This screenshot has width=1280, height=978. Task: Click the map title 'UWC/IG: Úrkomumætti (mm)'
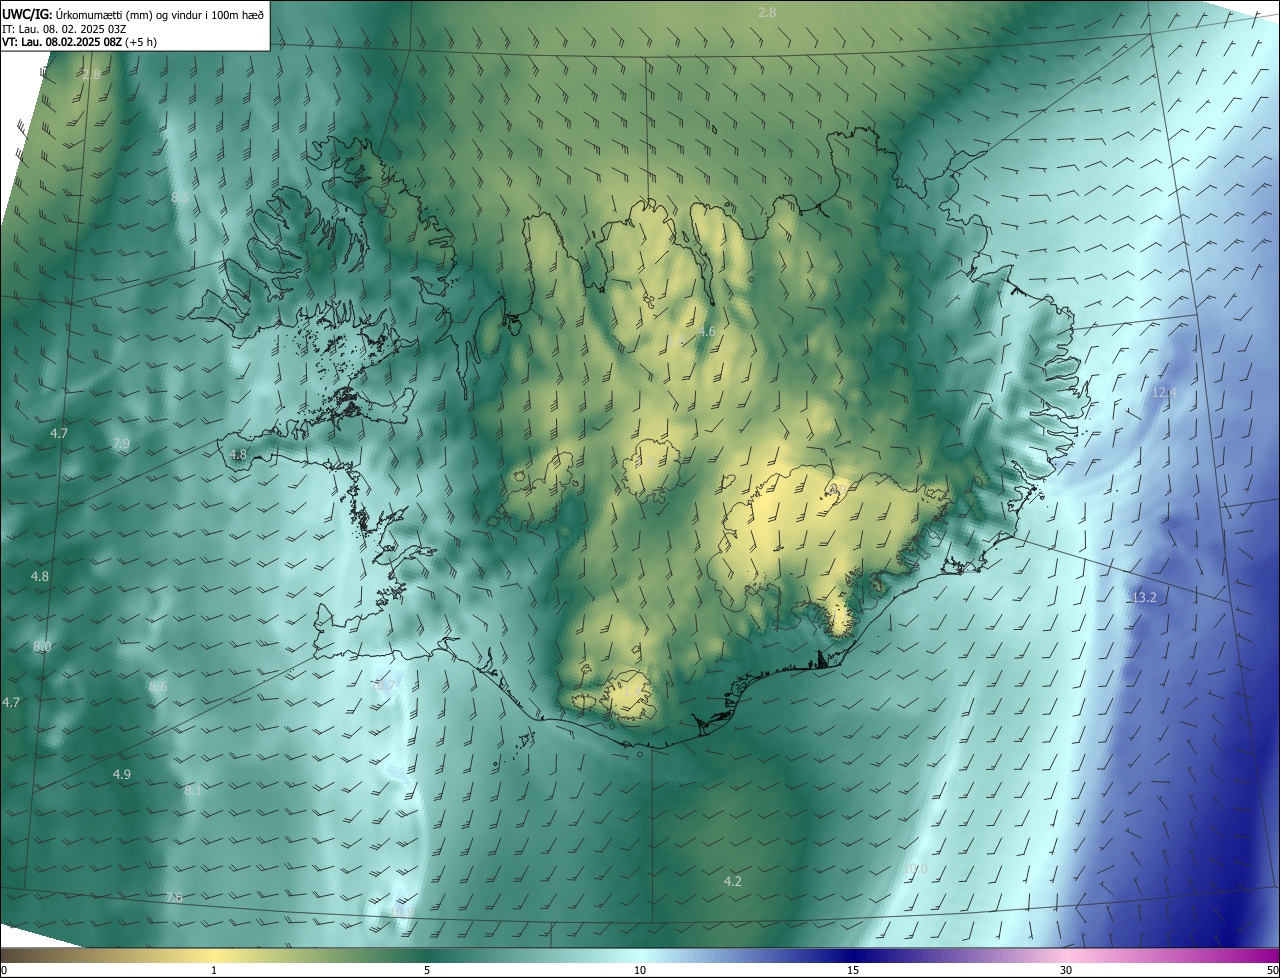click(77, 14)
